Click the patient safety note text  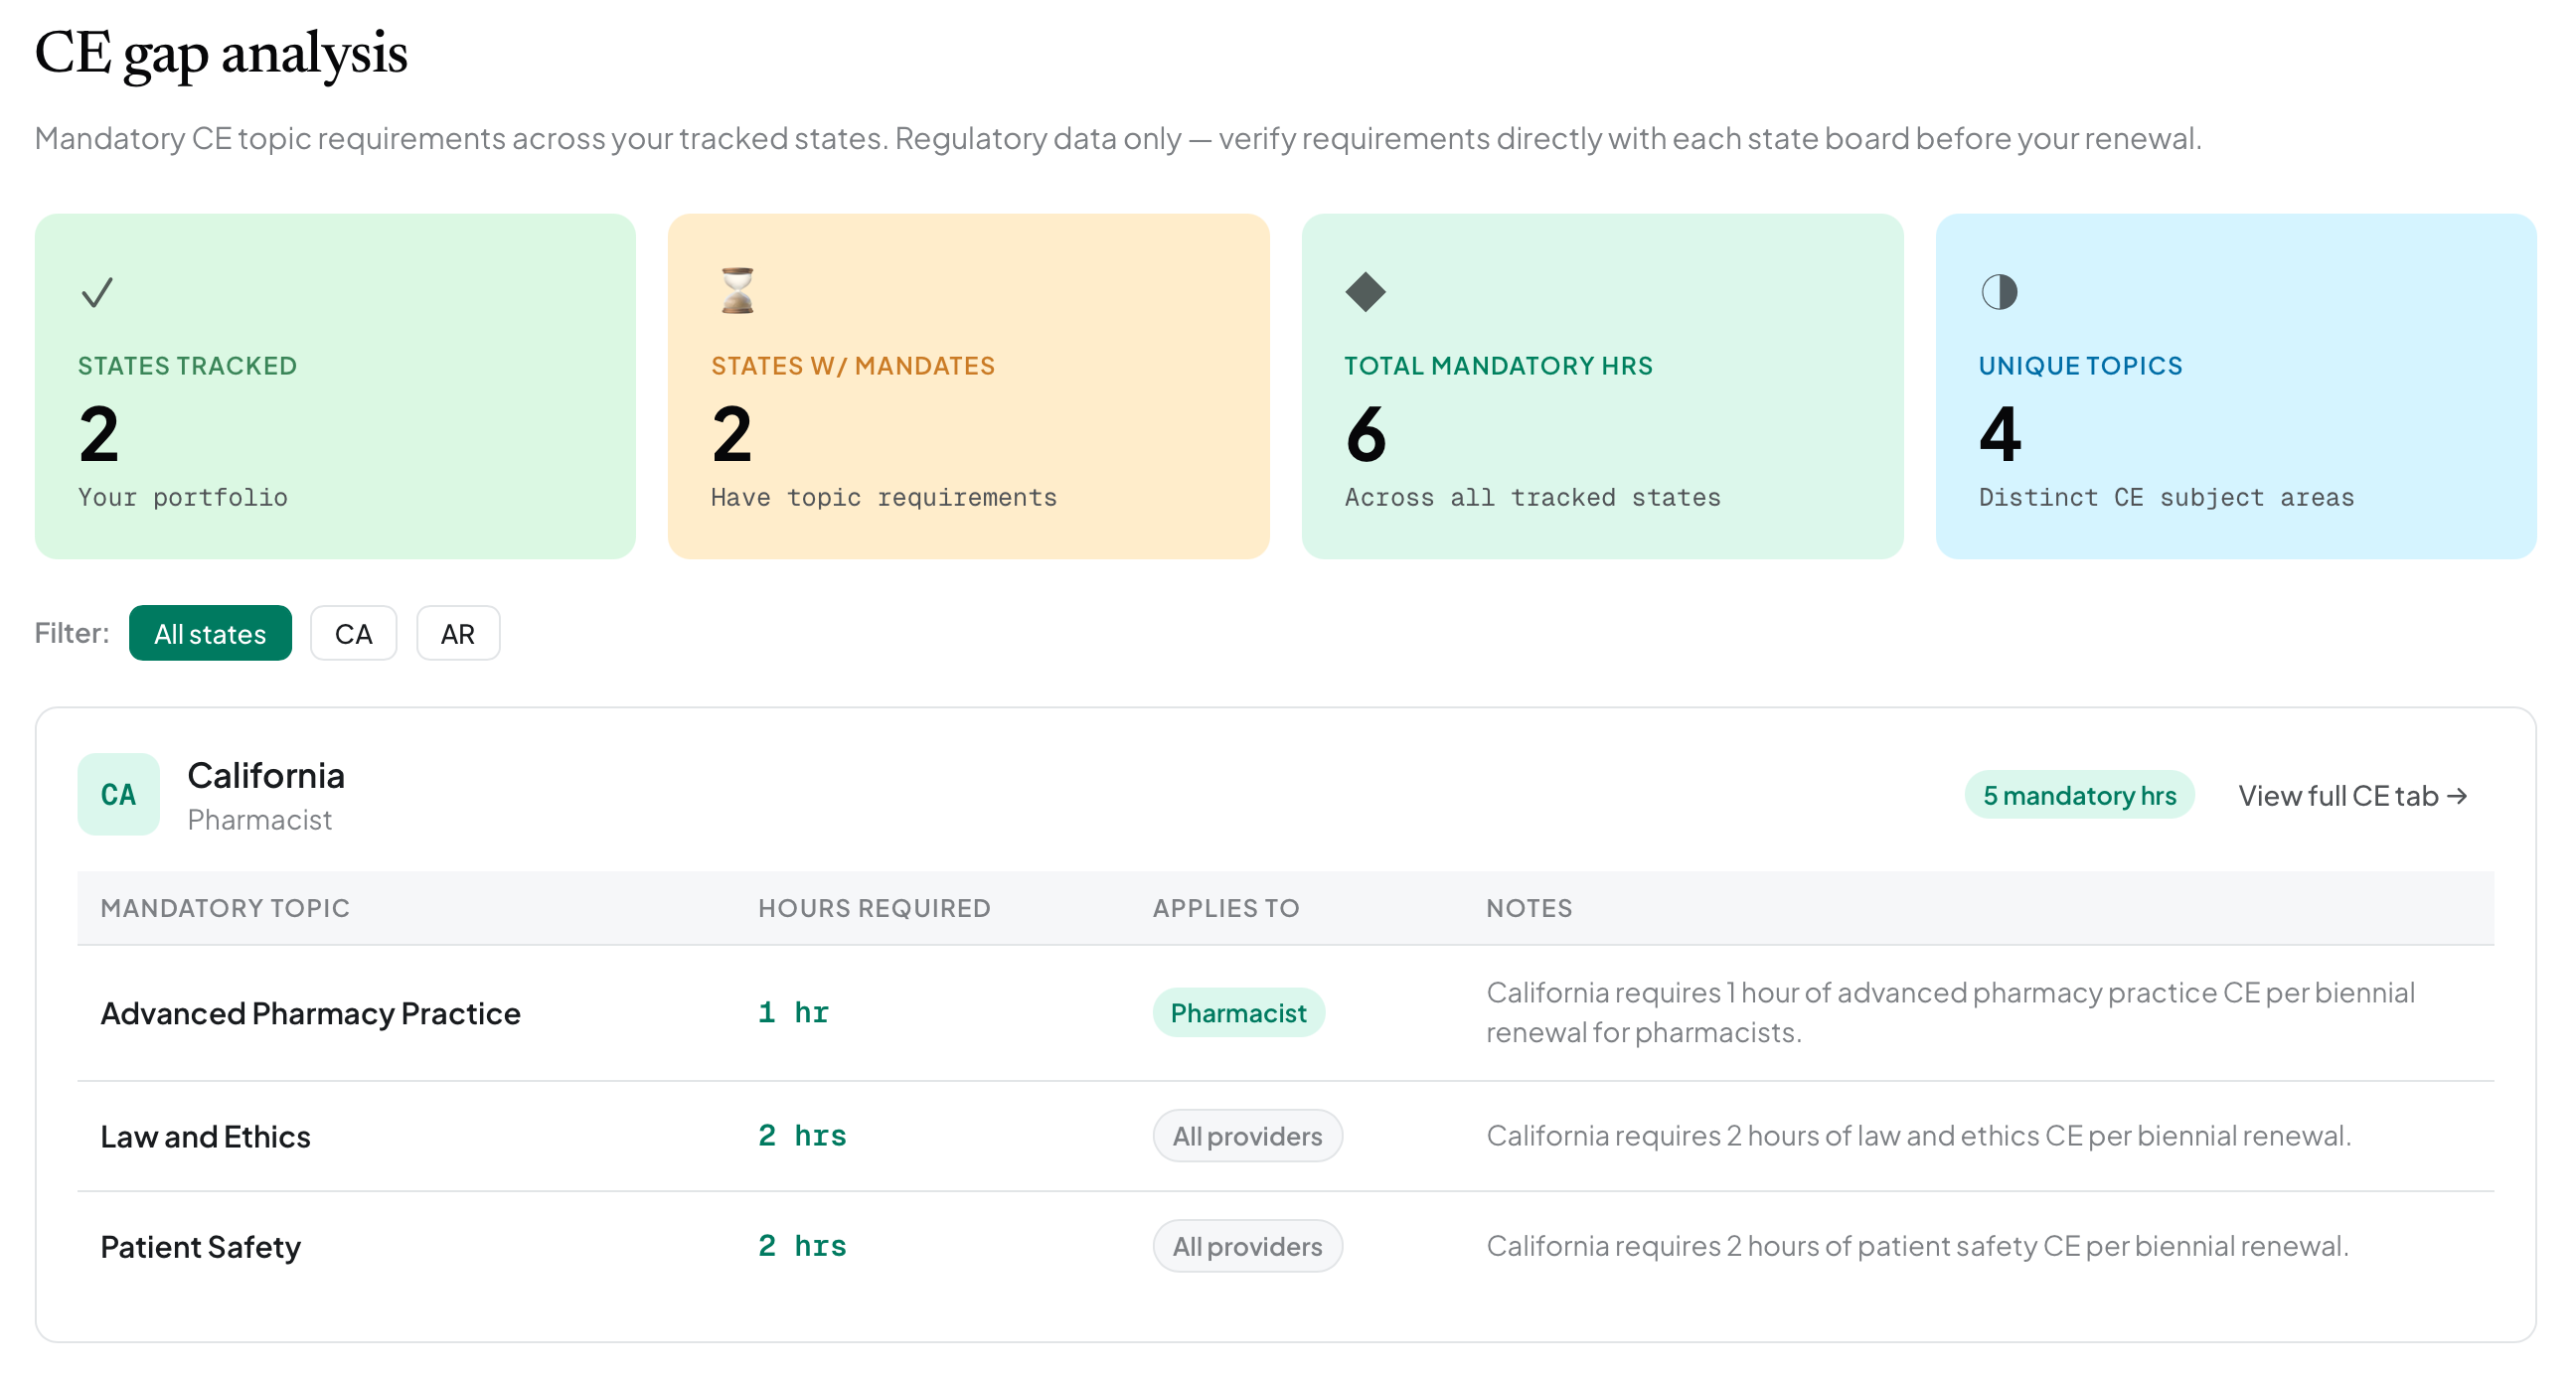tap(1917, 1246)
